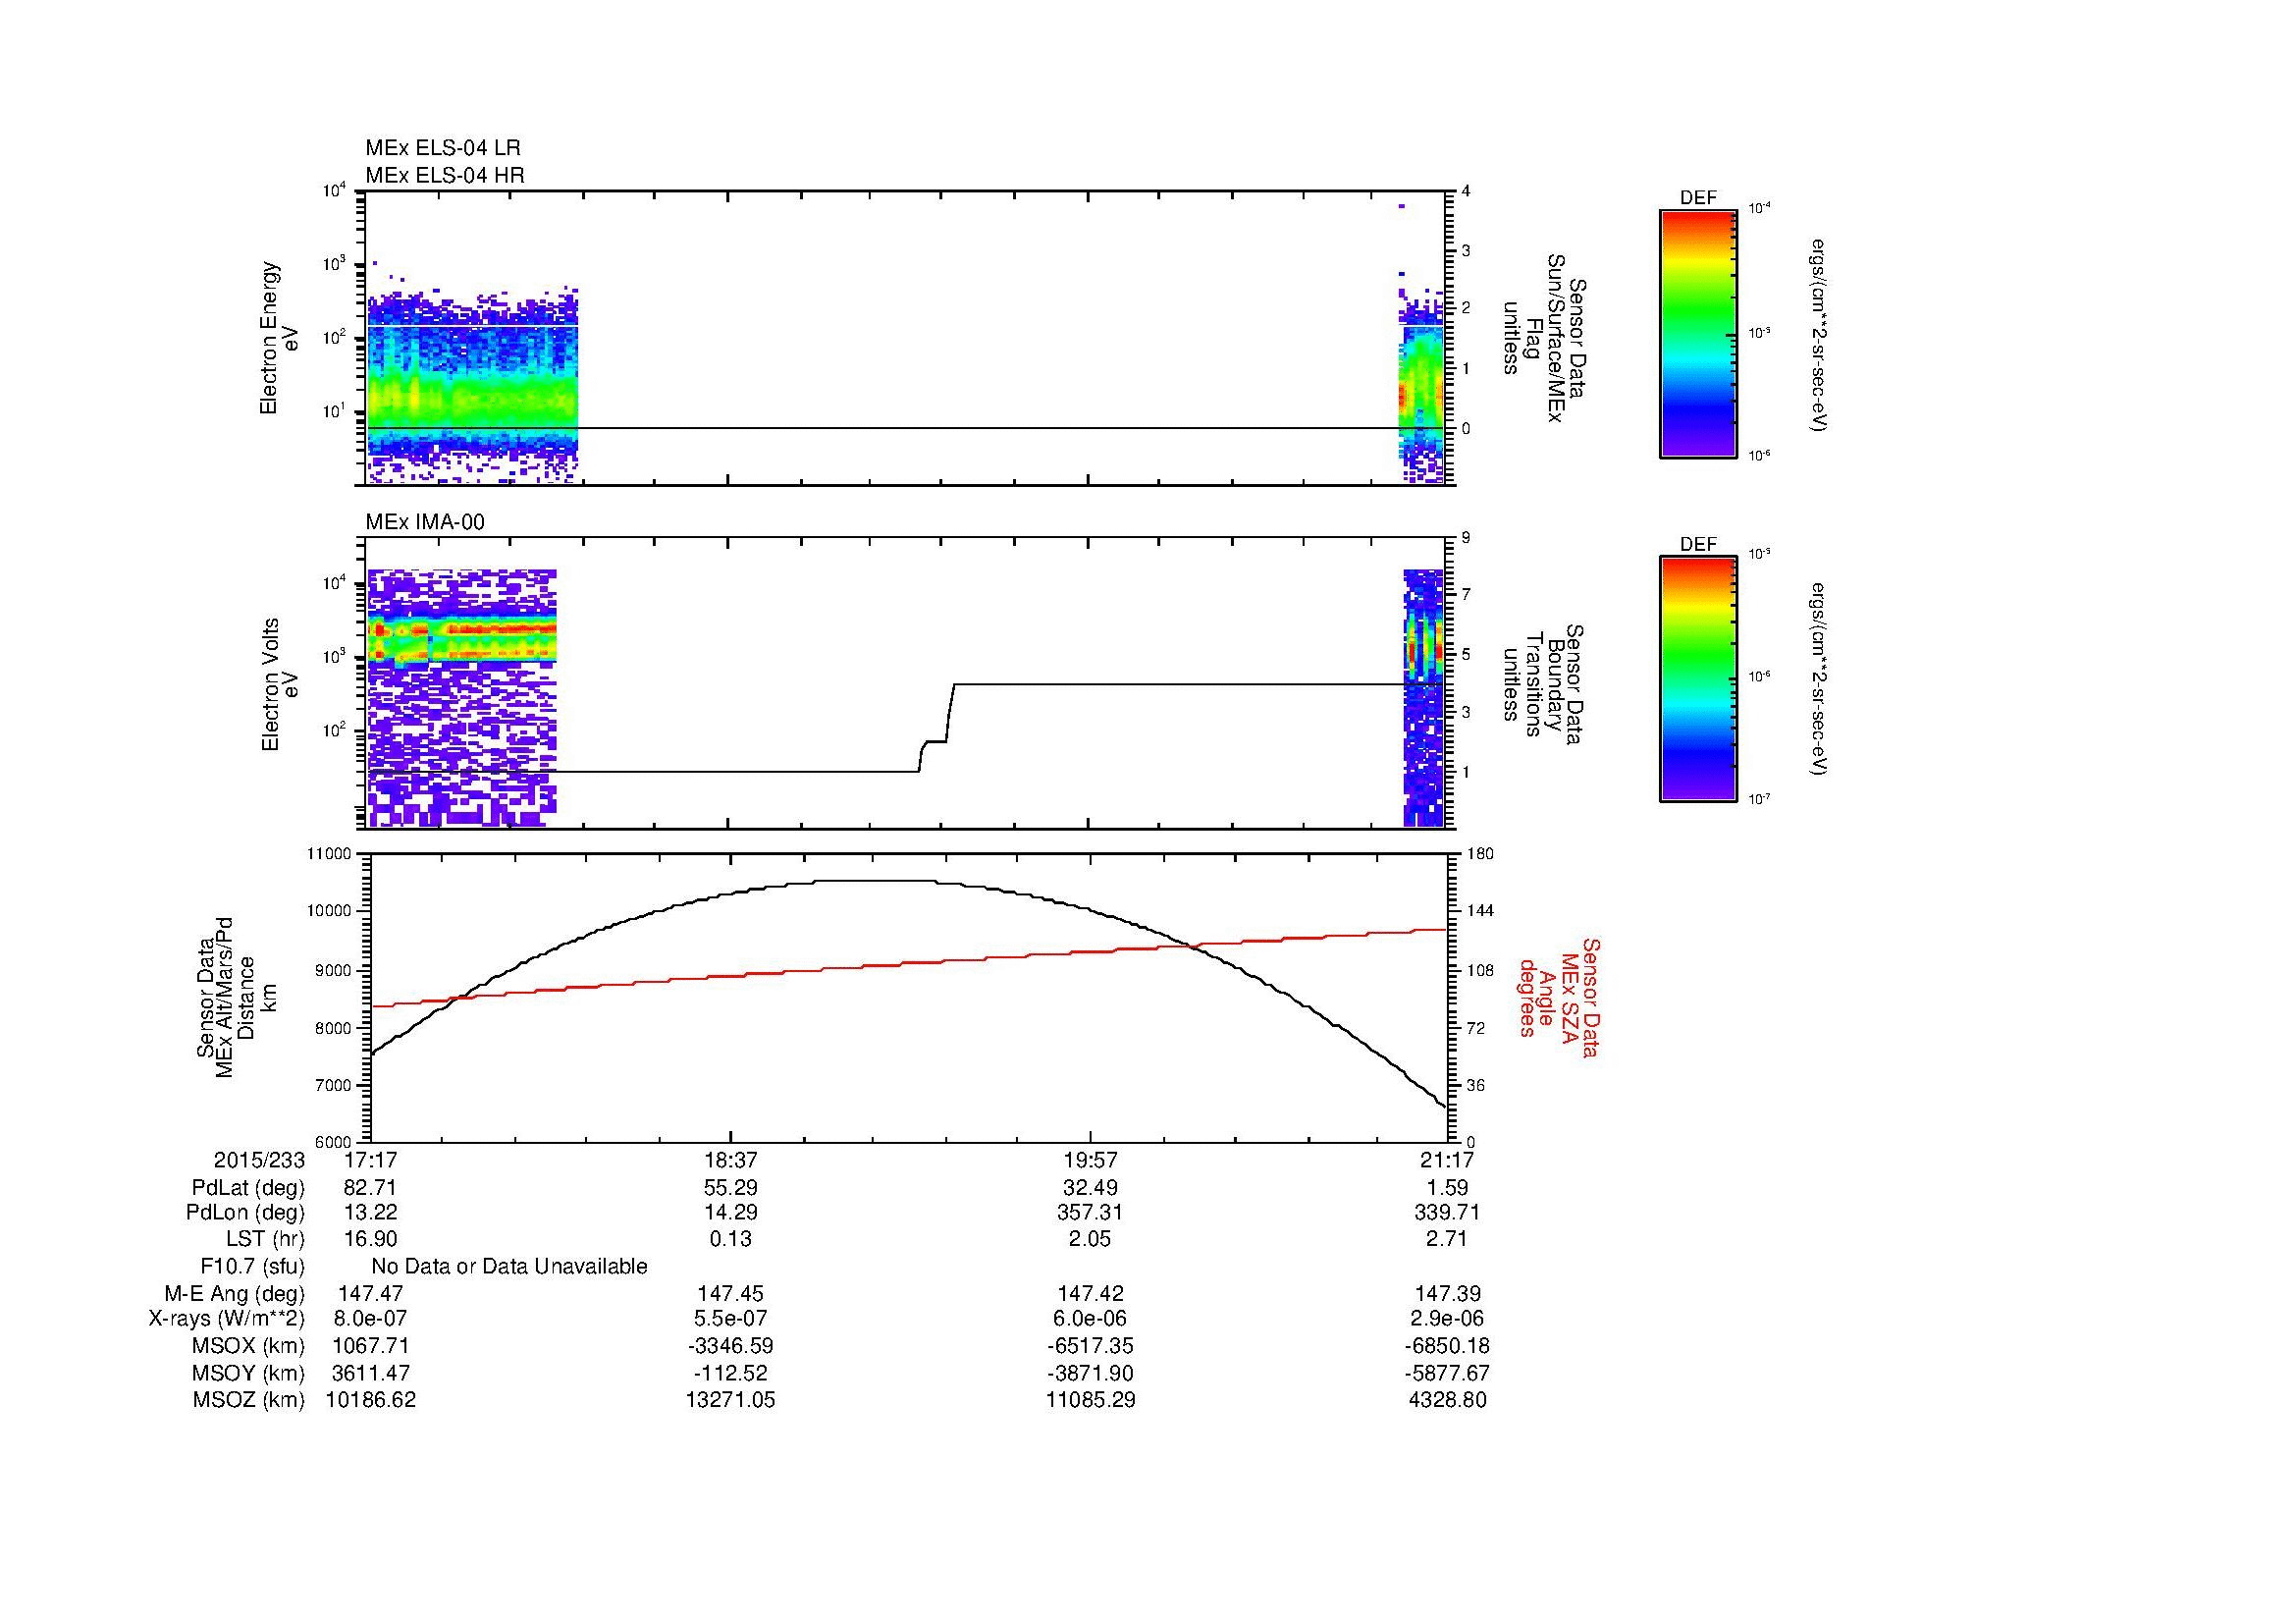The height and width of the screenshot is (1623, 2296).
Task: Click PdLat value 82.71
Action: (x=370, y=1188)
